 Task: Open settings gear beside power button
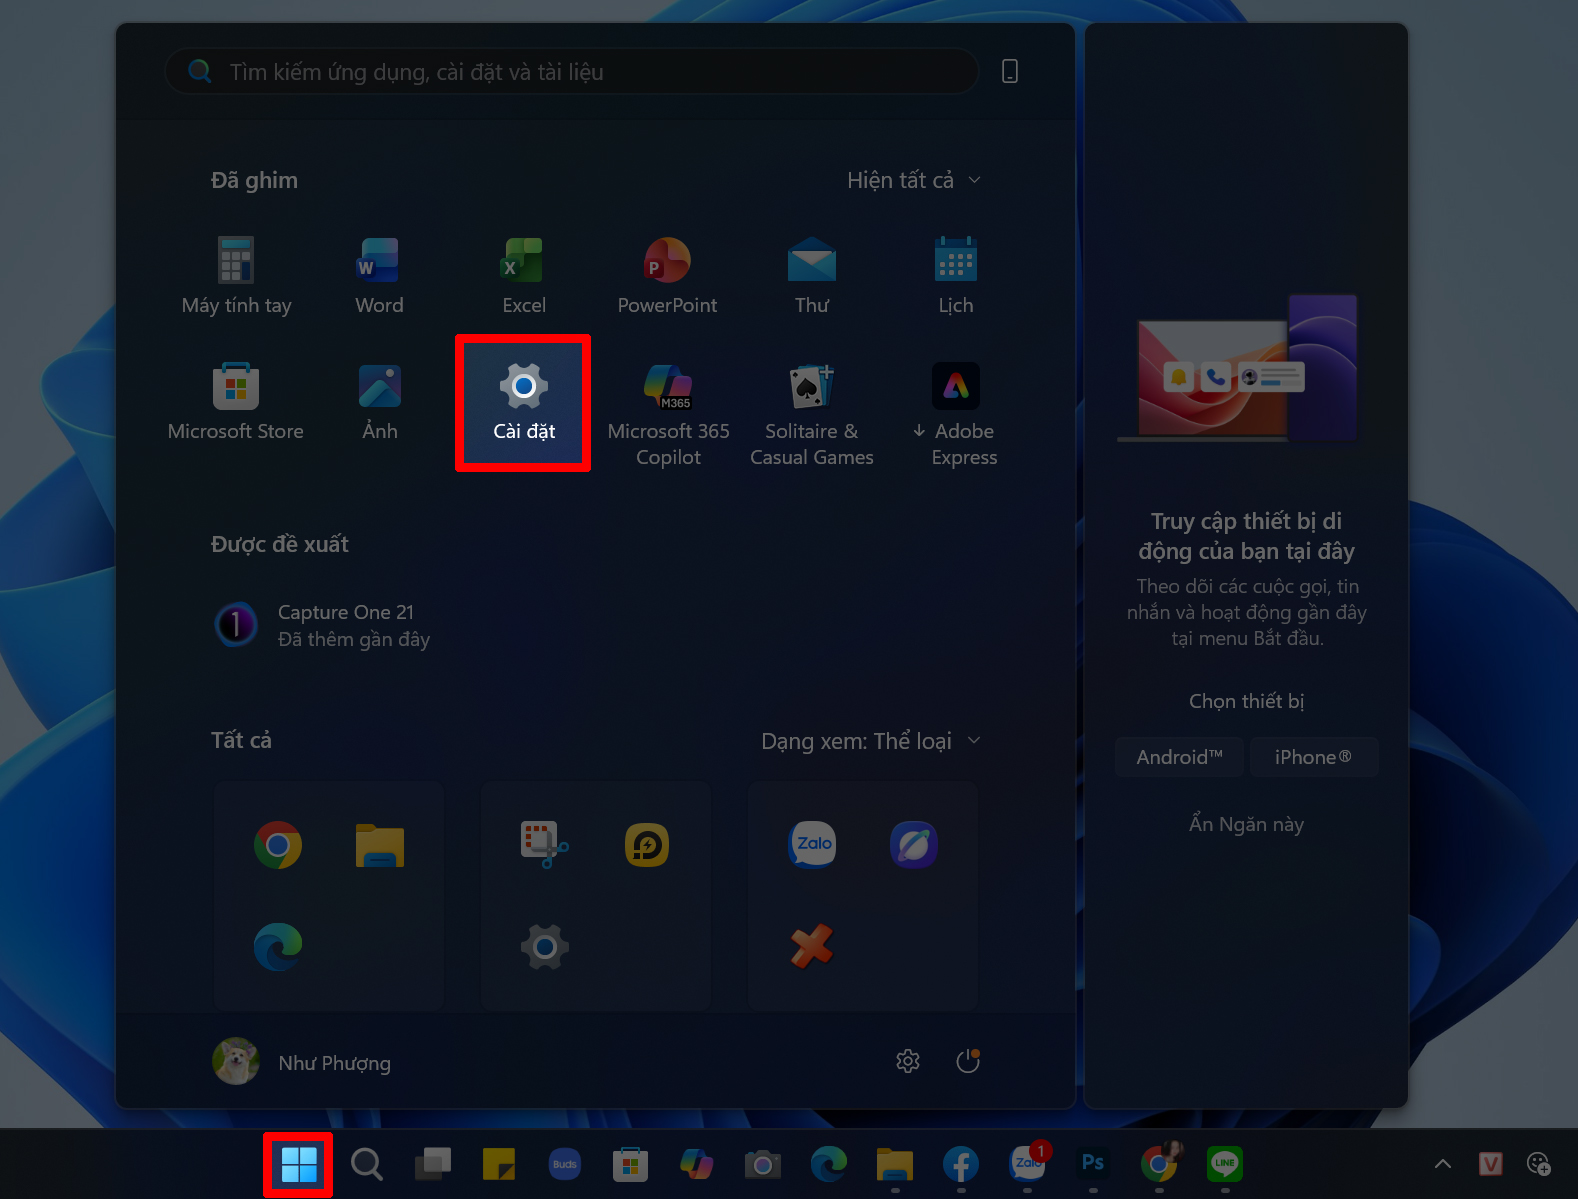click(x=908, y=1061)
